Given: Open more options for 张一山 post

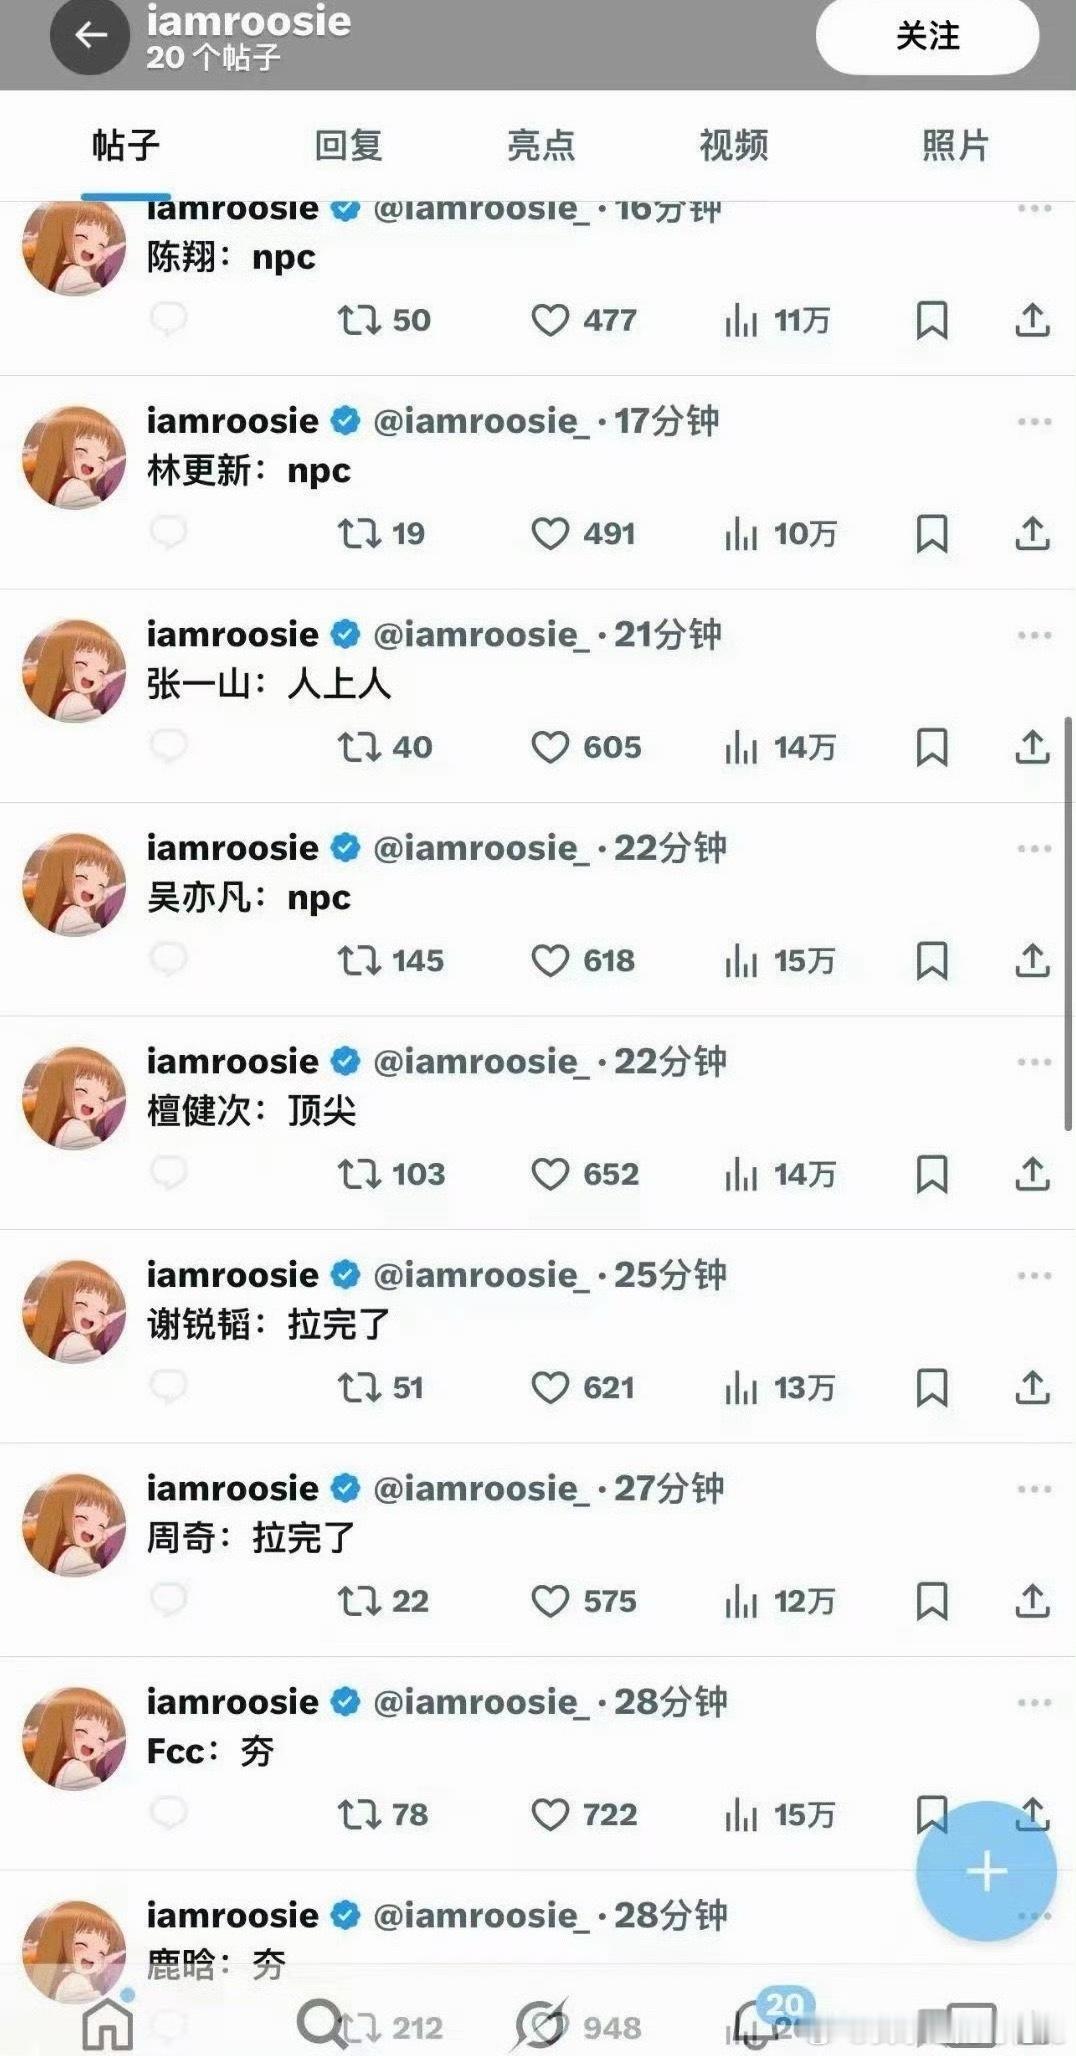Looking at the screenshot, I should [x=1034, y=635].
